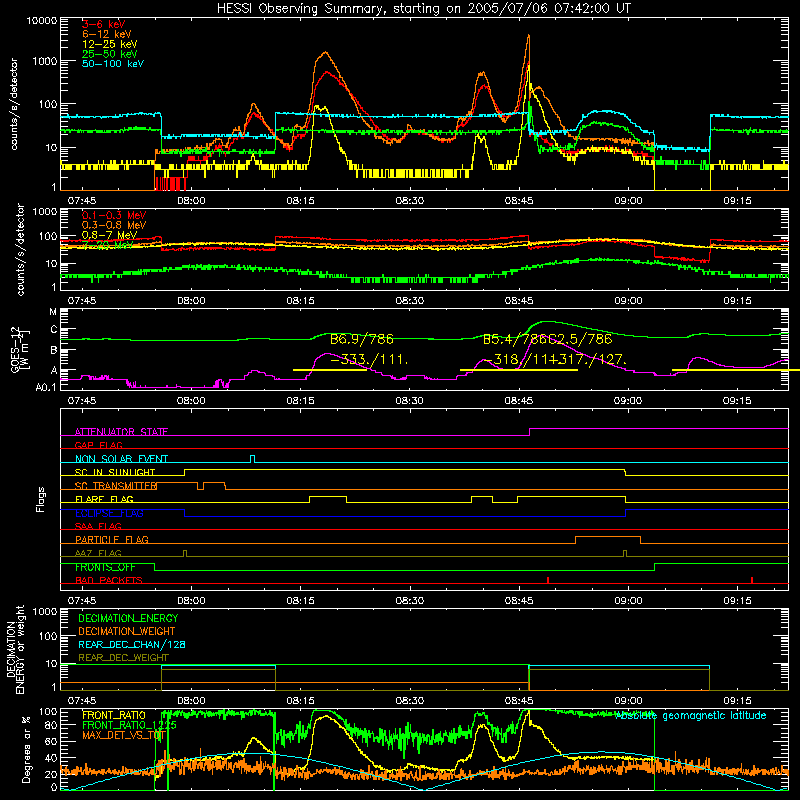Click the 0.1-0.3 MeV legend label
Image resolution: width=800 pixels, height=800 pixels.
coord(114,215)
